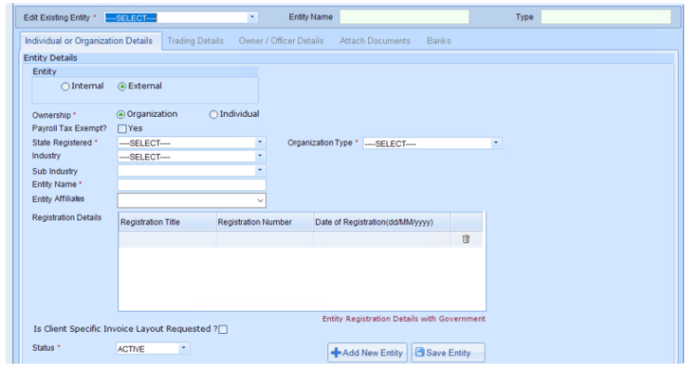688x371 pixels.
Task: Select the Internal entity radio button
Action: pos(65,86)
